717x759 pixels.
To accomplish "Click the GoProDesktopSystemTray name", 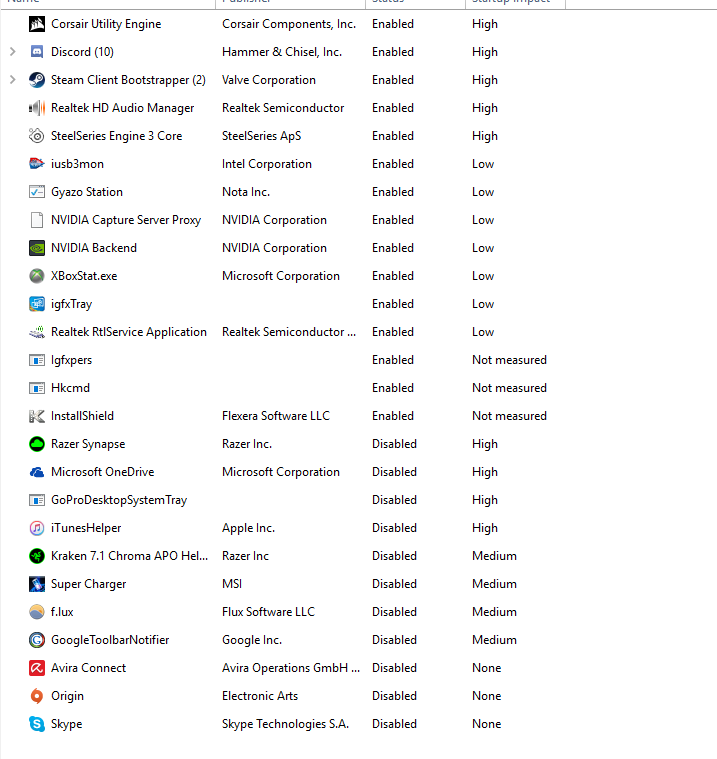I will [x=119, y=500].
